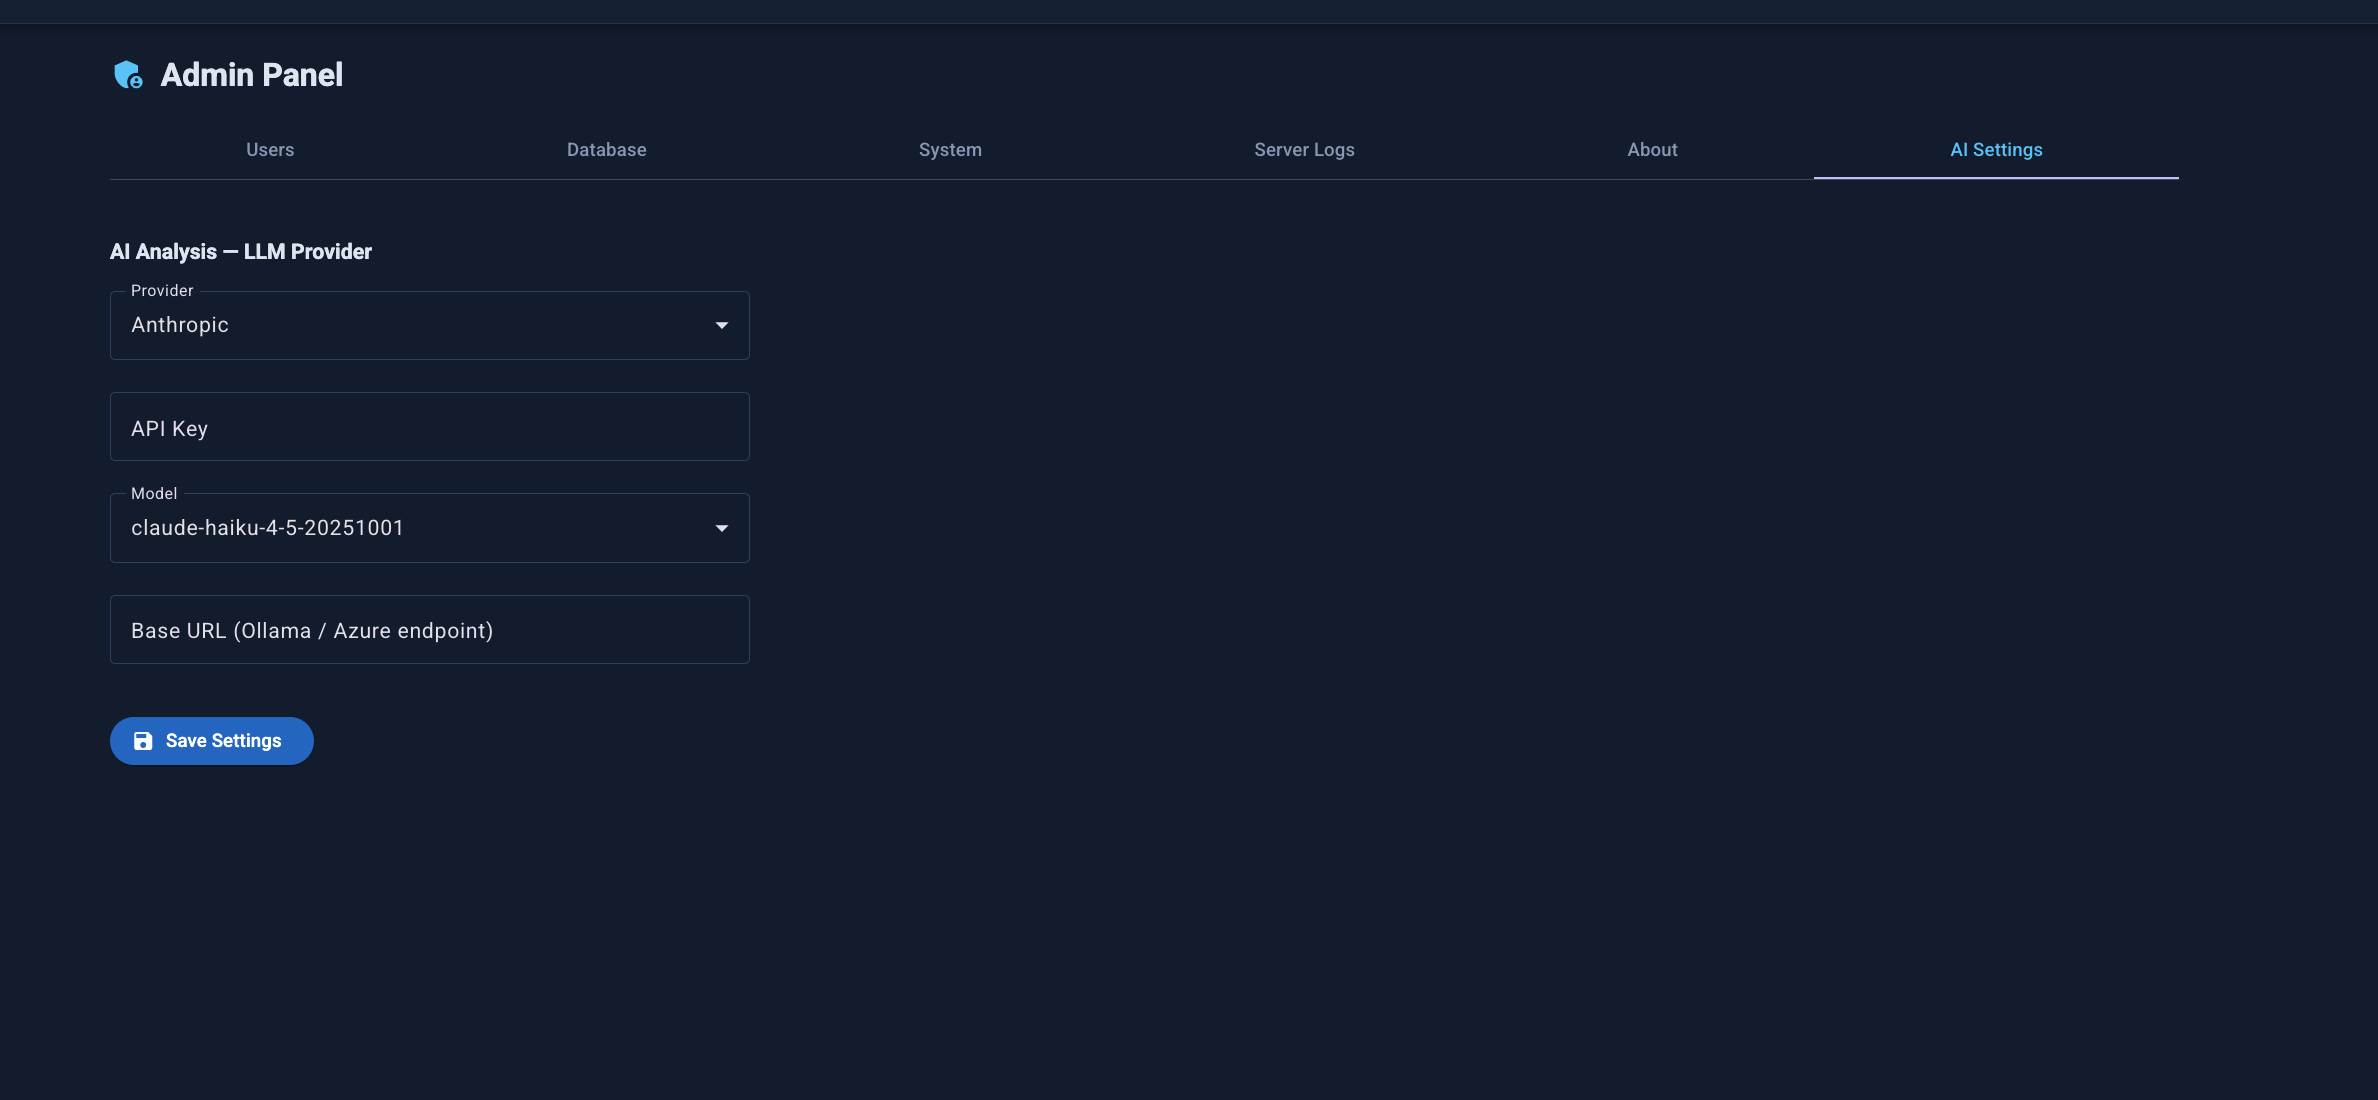Switch to the Database tab
The height and width of the screenshot is (1100, 2378).
point(607,150)
